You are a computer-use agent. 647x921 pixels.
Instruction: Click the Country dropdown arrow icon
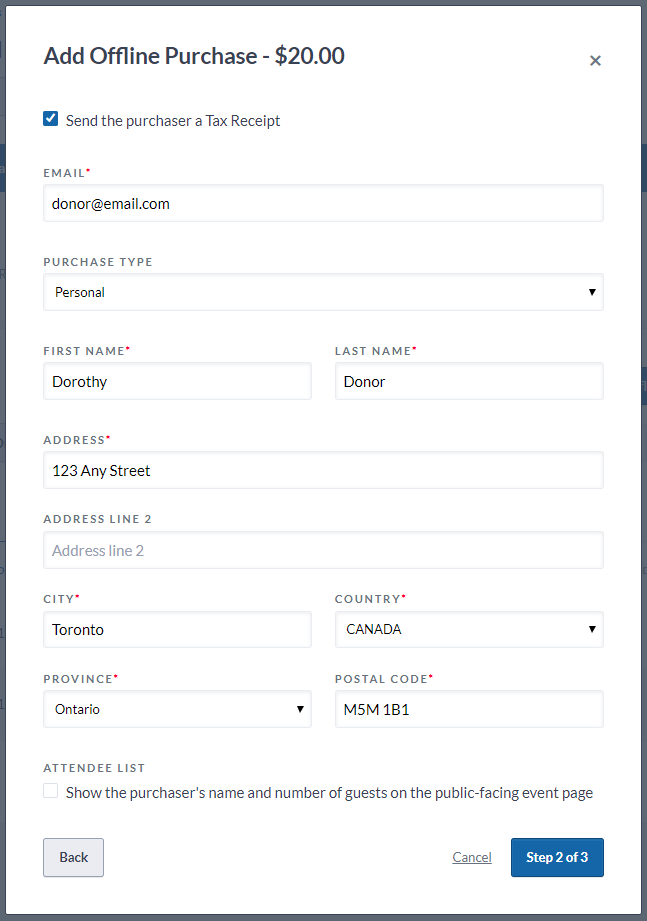(592, 629)
